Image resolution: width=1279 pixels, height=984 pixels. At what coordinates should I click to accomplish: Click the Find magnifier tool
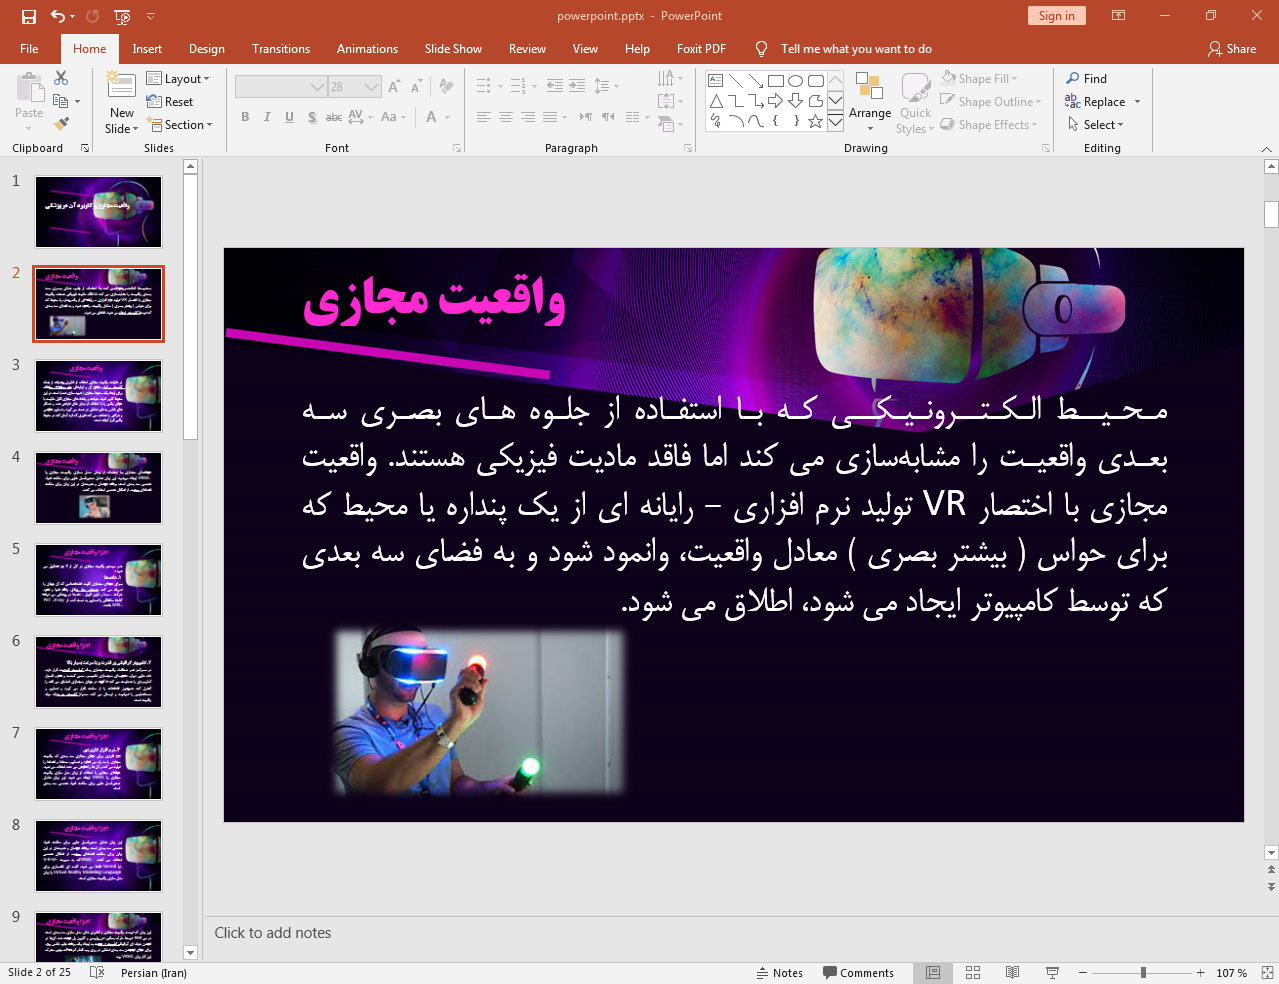pyautogui.click(x=1087, y=79)
